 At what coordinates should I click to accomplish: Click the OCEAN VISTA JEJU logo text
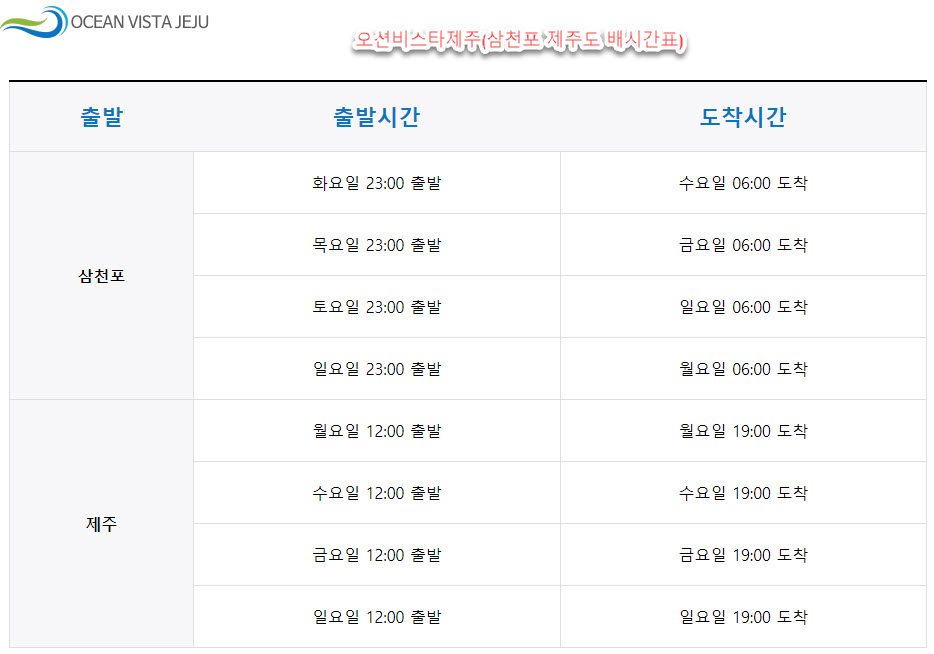pos(139,23)
